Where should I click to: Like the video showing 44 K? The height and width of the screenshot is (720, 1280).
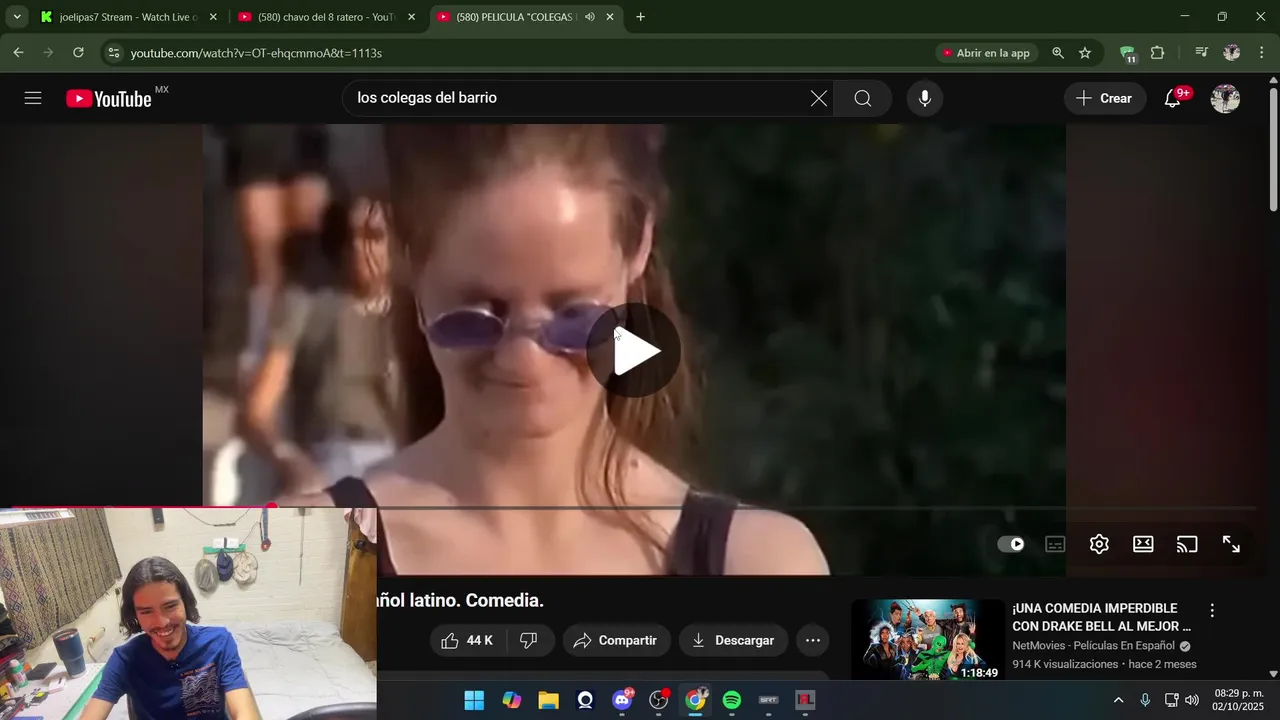[x=467, y=640]
